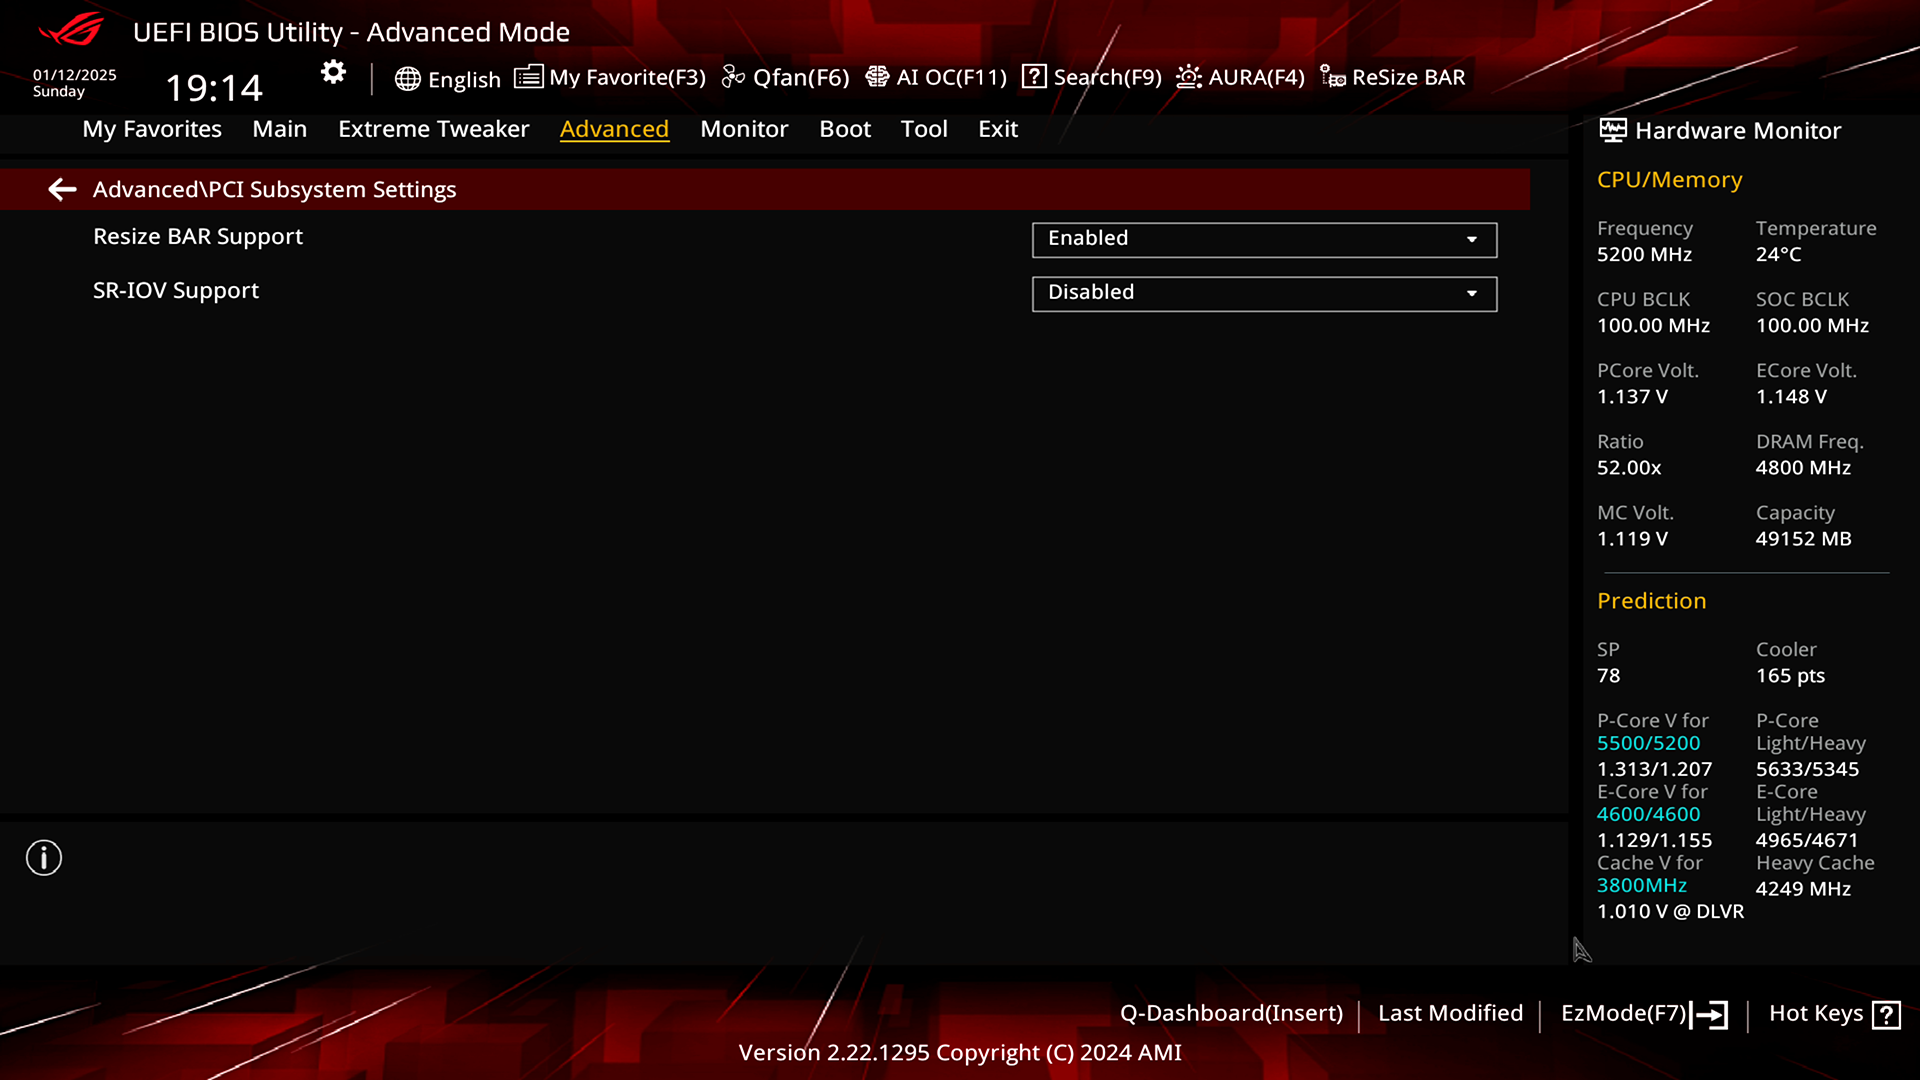
Task: Select the Monitor menu tab
Action: tap(744, 128)
